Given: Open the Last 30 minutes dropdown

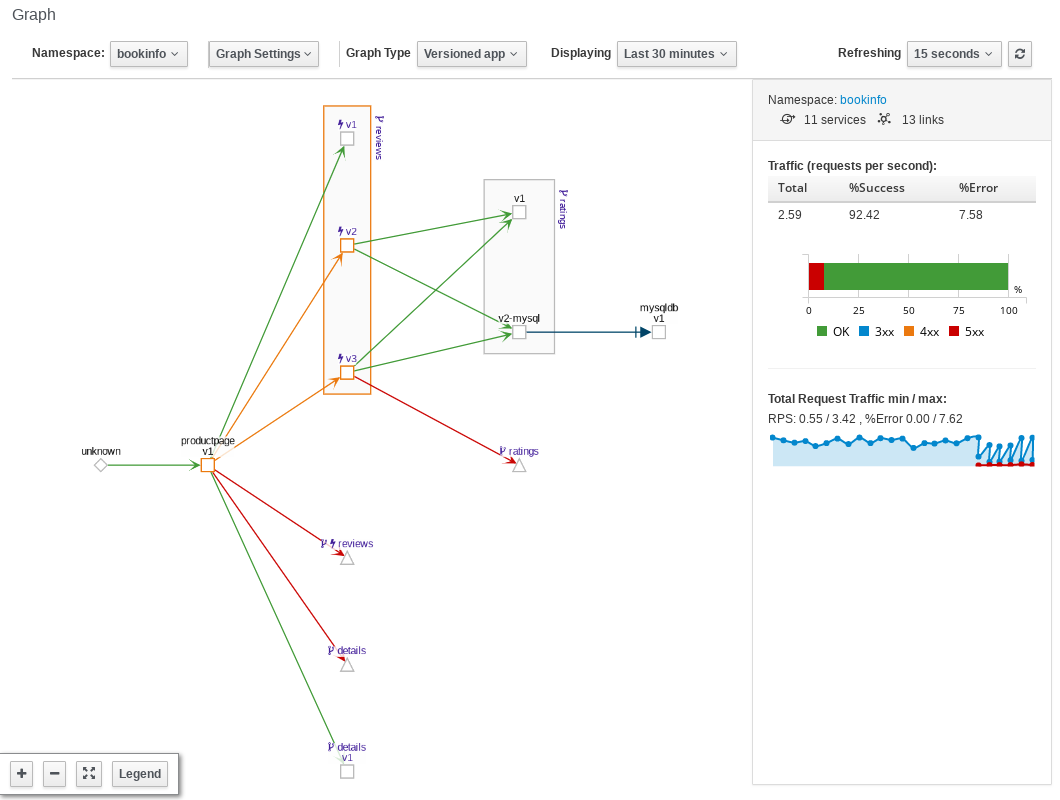Looking at the screenshot, I should click(x=676, y=54).
